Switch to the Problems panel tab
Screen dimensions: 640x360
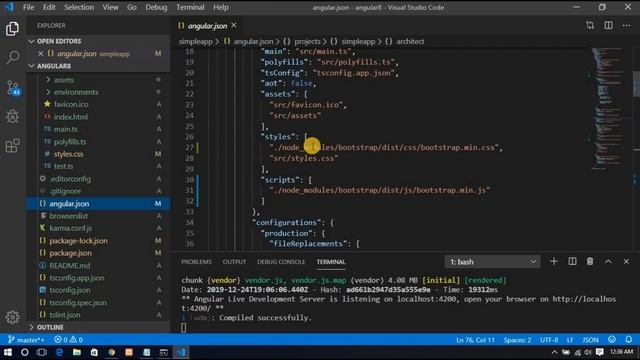pyautogui.click(x=196, y=262)
